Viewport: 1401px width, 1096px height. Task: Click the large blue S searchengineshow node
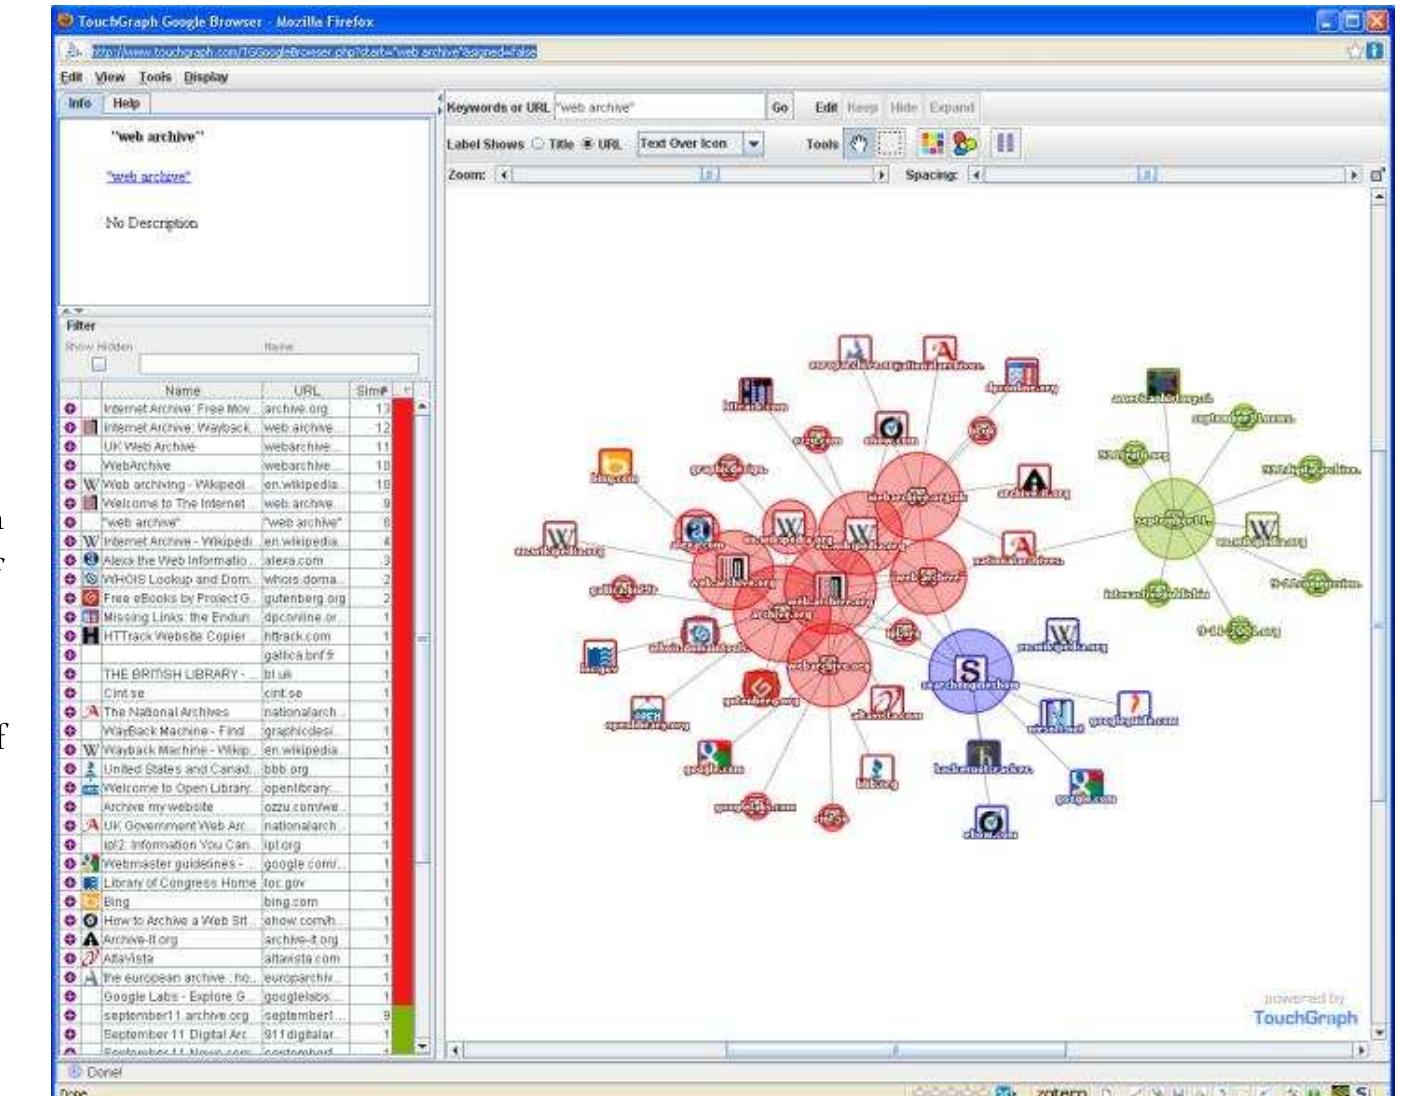point(970,671)
